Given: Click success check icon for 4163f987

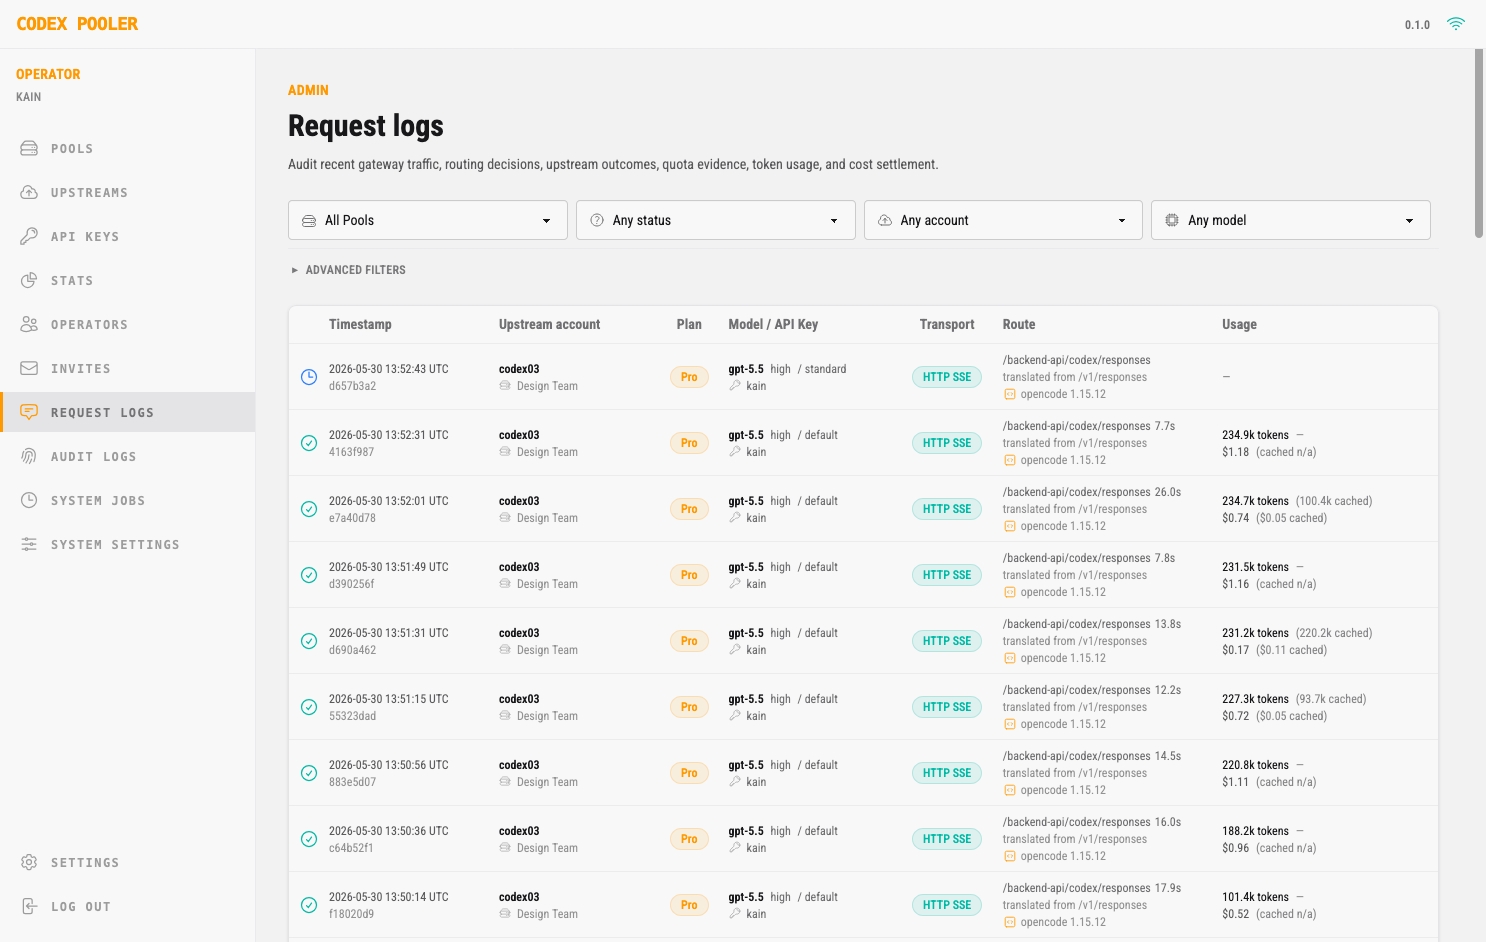Looking at the screenshot, I should pos(309,443).
